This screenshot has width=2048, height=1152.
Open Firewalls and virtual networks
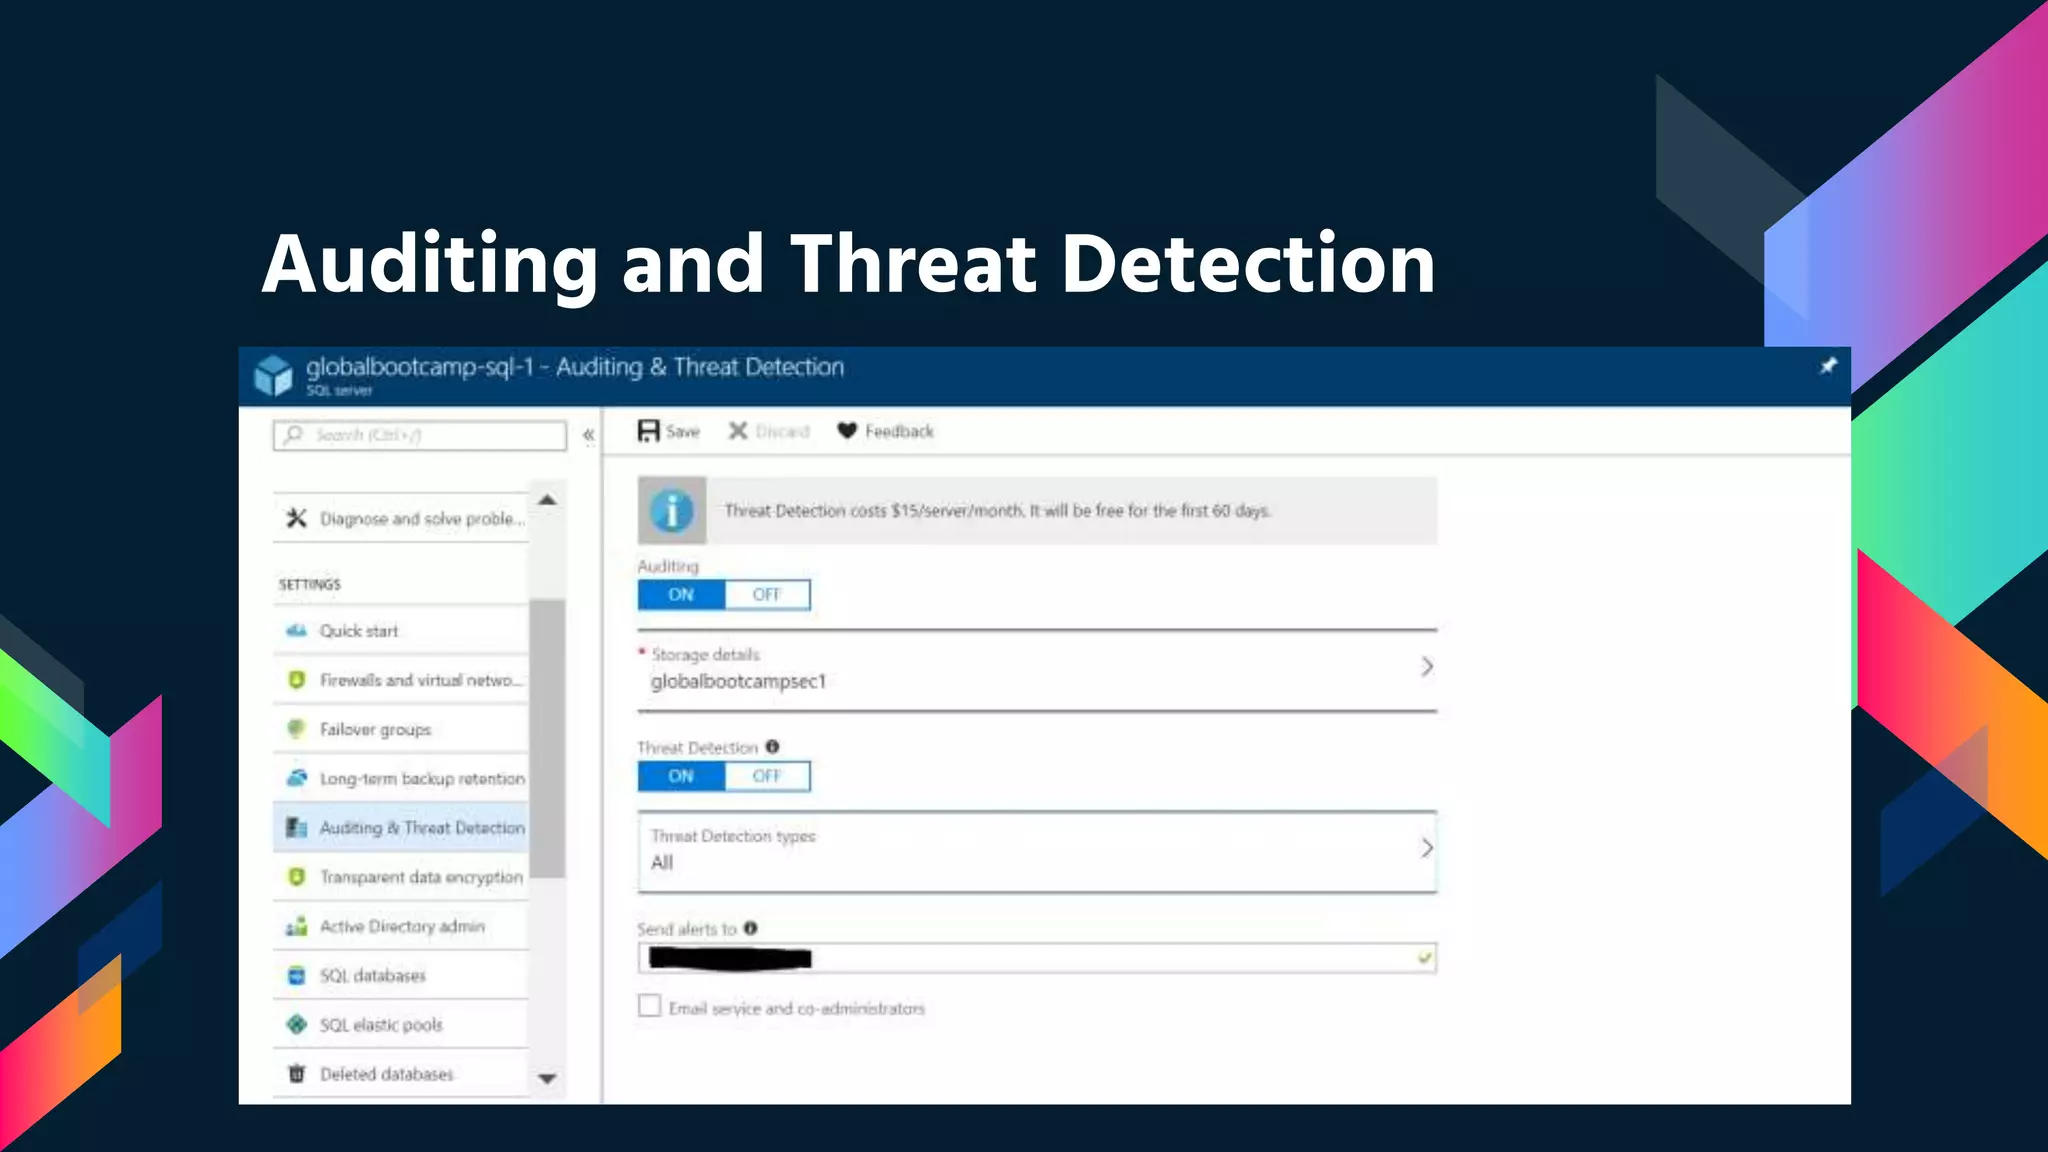point(401,680)
